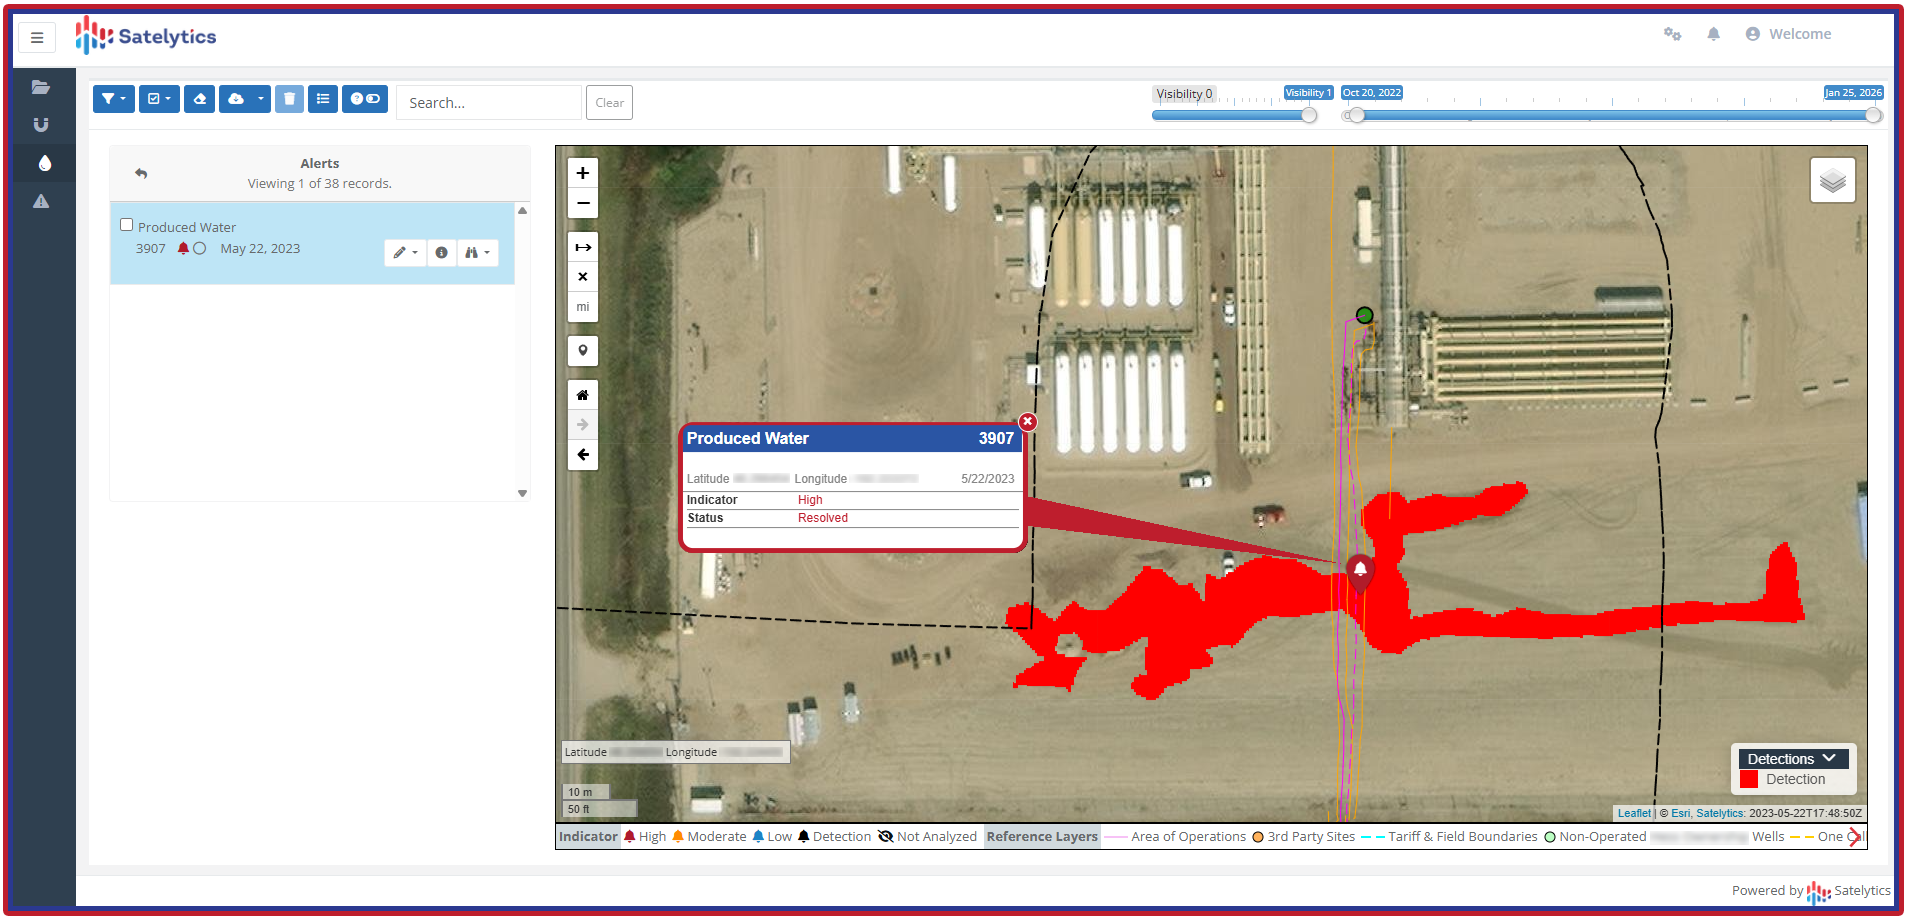
Task: Click the eraser clear-selection toolbar icon
Action: (199, 99)
